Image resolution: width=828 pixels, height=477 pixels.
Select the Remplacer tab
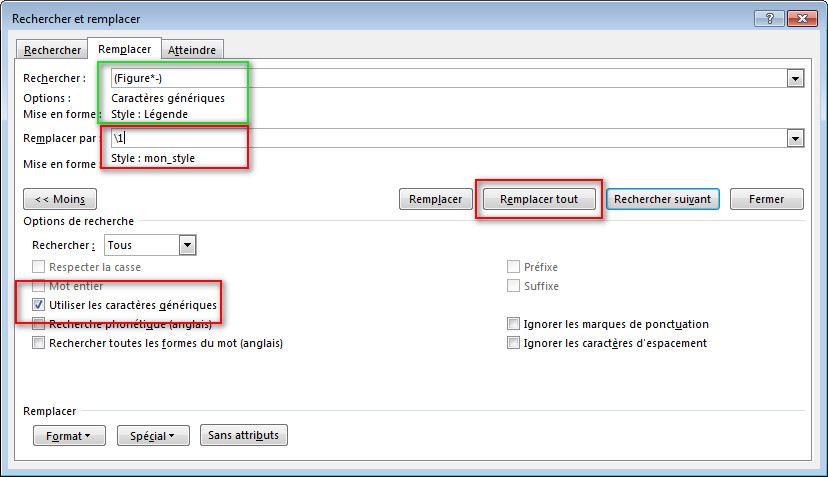tap(124, 49)
